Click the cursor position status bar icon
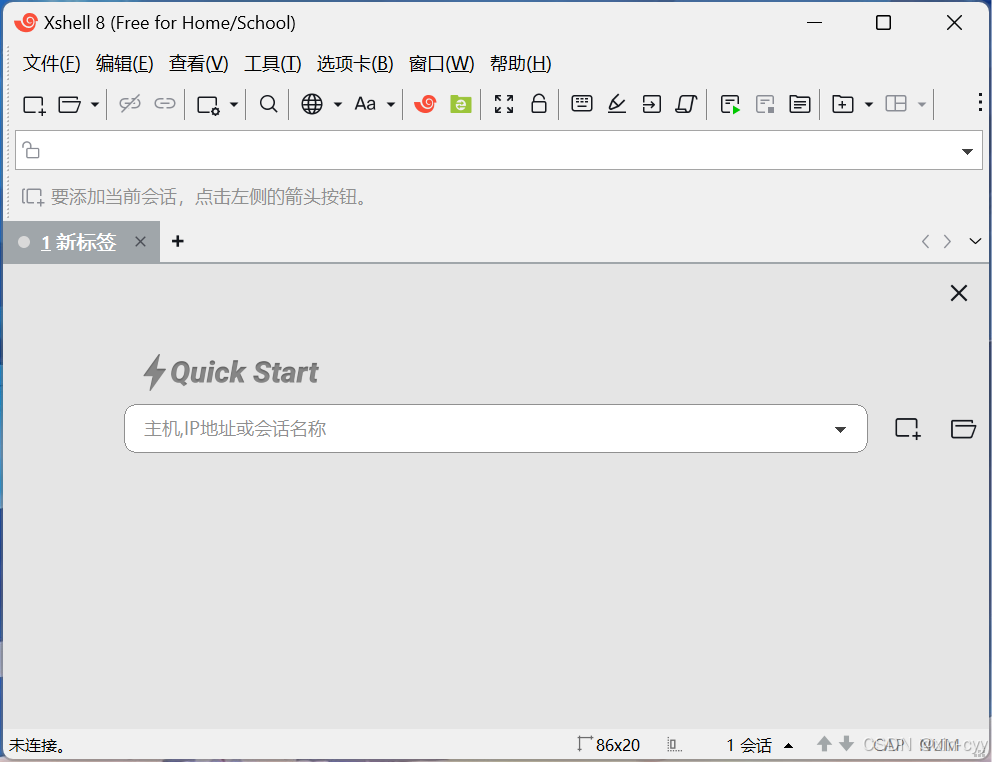 675,745
